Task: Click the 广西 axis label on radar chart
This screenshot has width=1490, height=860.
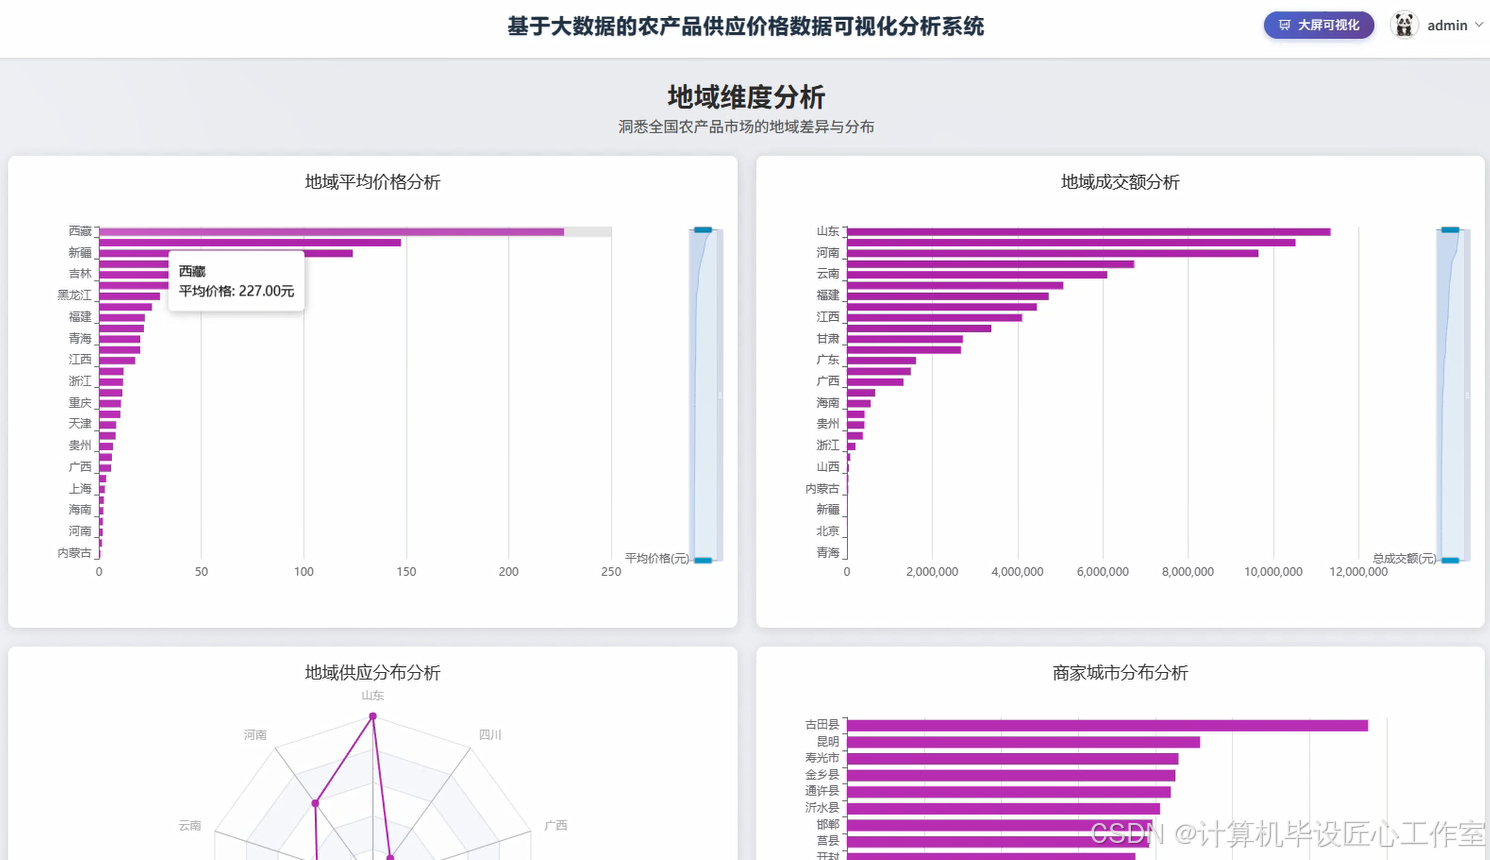Action: click(x=556, y=826)
